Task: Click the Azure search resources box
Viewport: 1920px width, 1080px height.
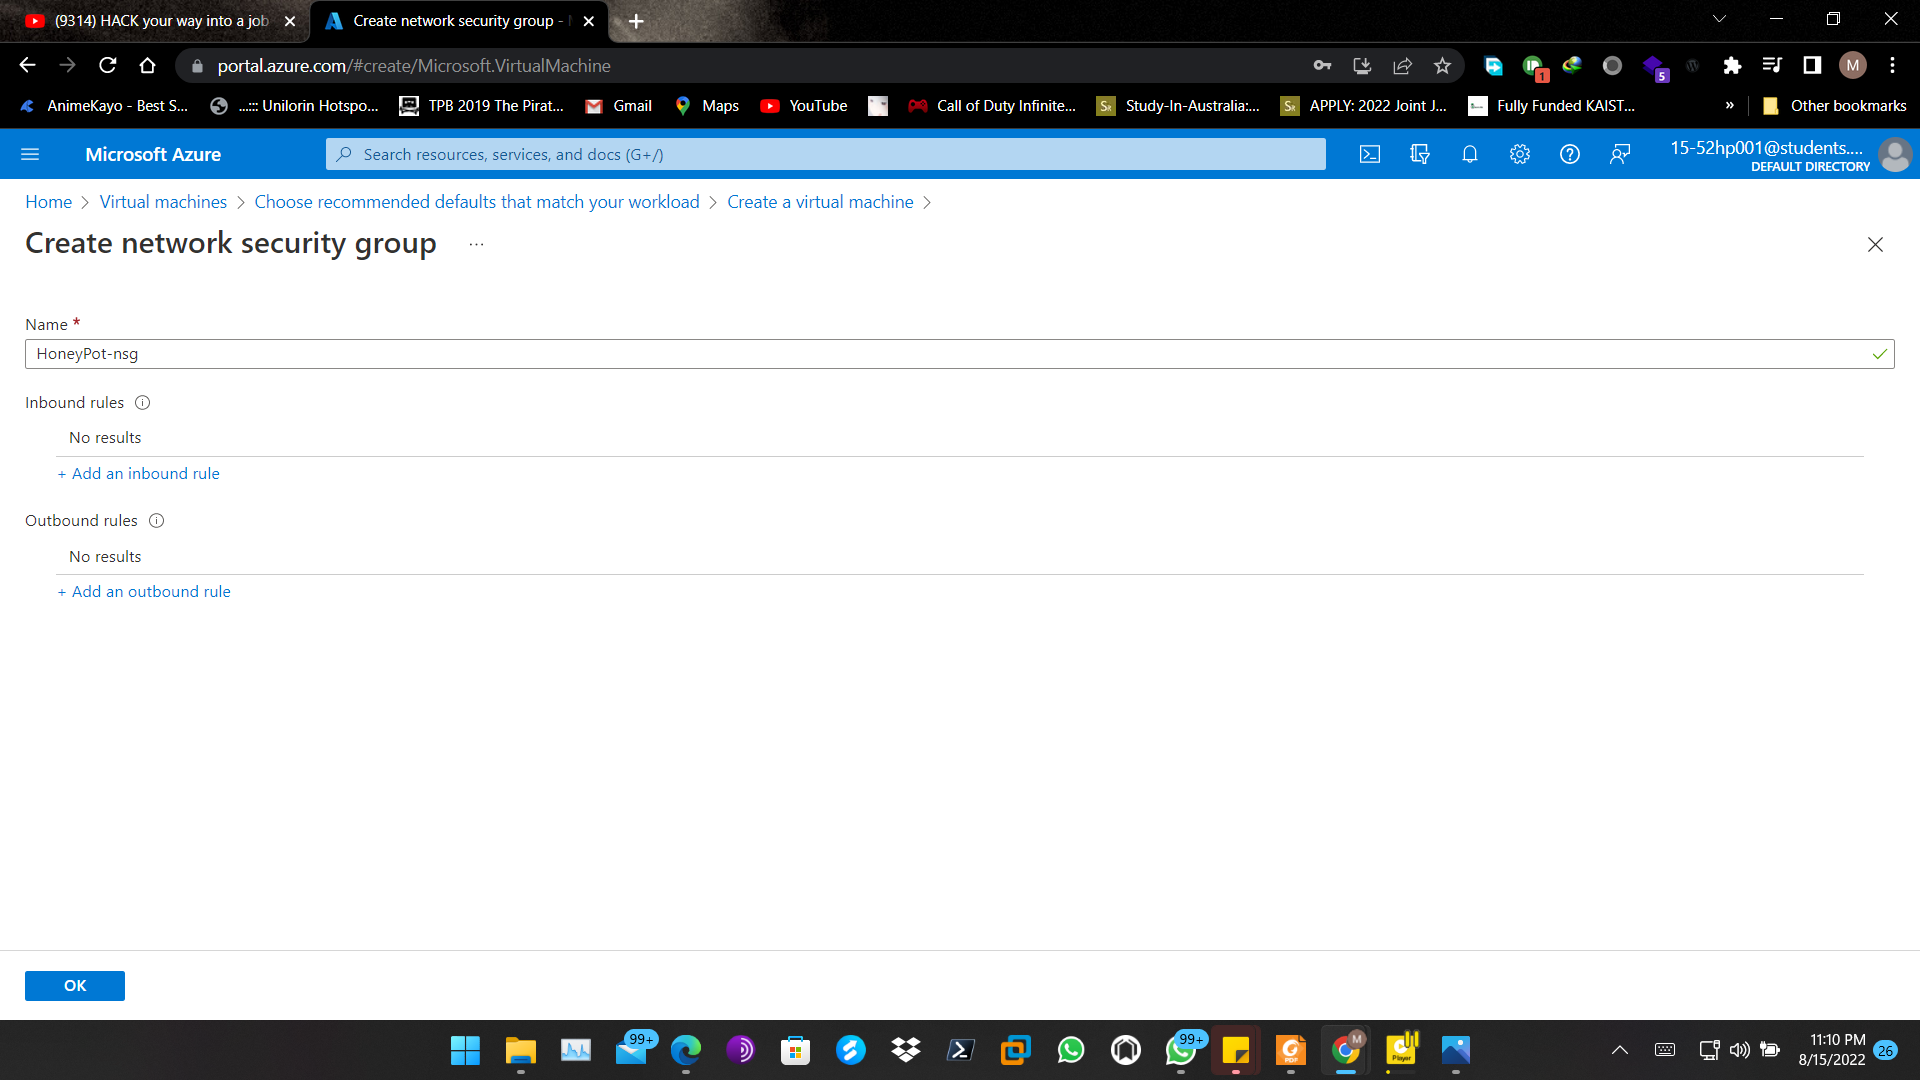Action: (x=825, y=154)
